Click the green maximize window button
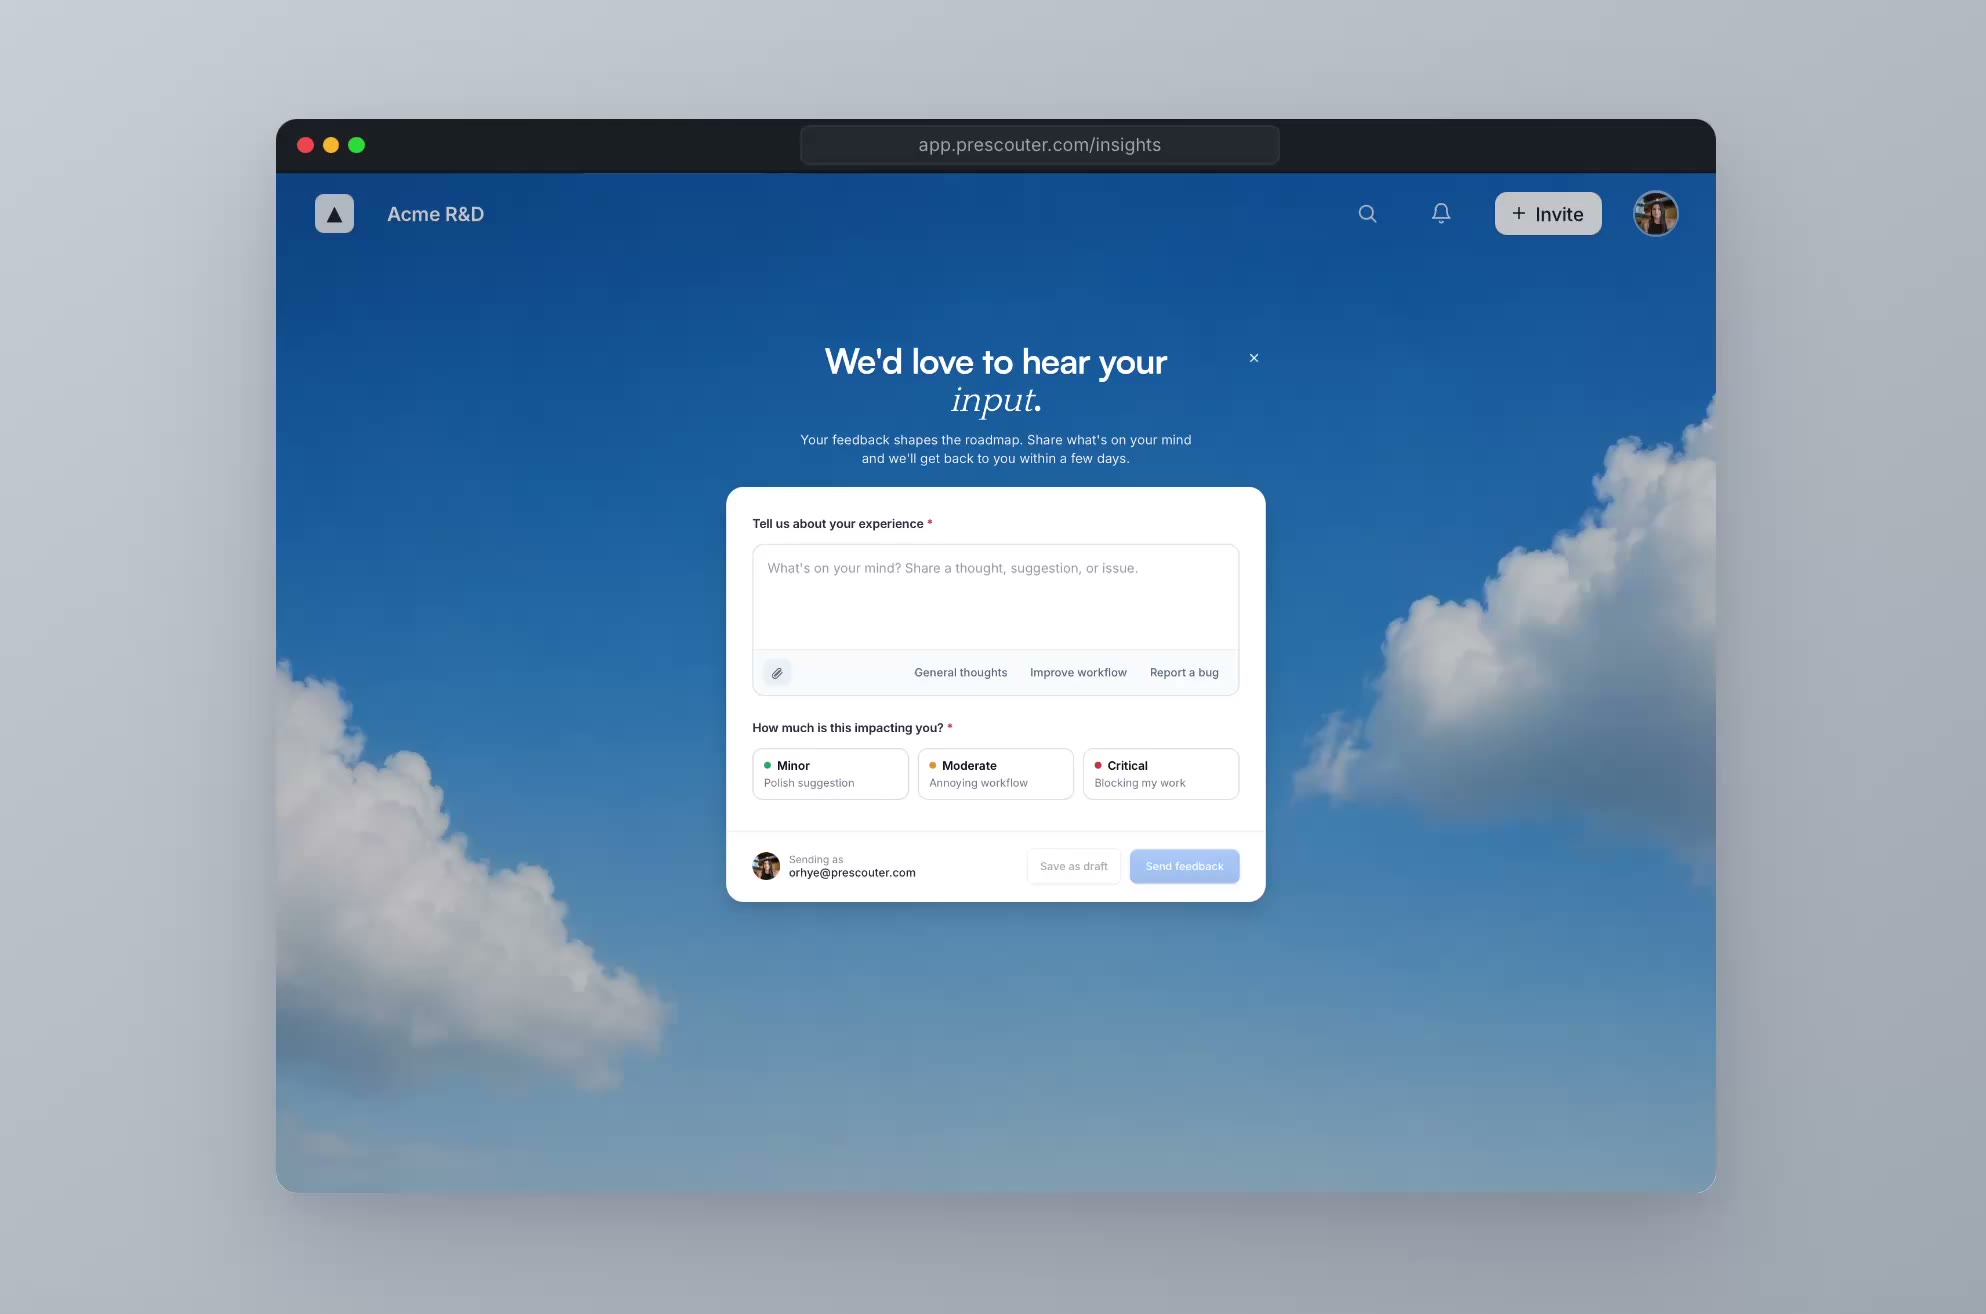The image size is (1986, 1314). pos(356,145)
